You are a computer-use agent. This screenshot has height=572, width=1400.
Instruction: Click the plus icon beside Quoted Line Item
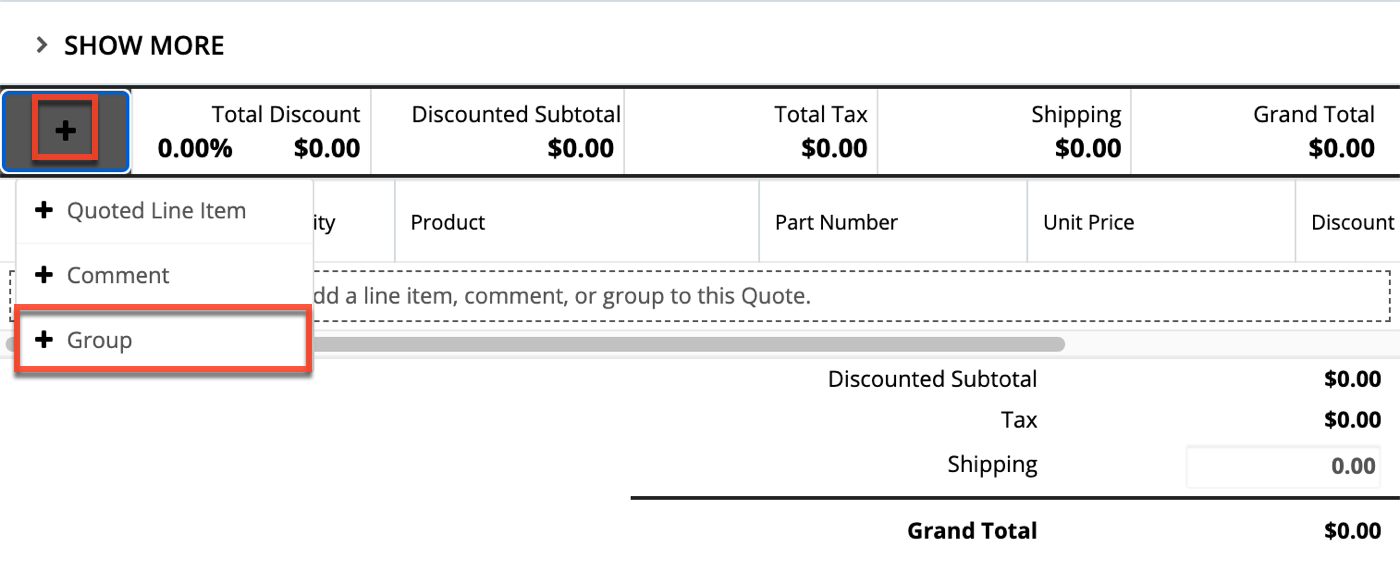[44, 211]
